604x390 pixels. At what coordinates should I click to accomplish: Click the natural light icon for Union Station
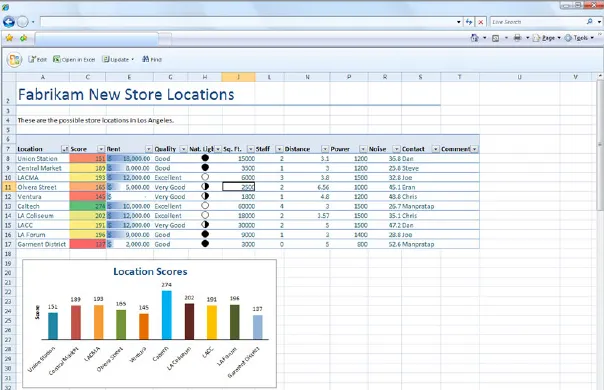click(x=205, y=158)
